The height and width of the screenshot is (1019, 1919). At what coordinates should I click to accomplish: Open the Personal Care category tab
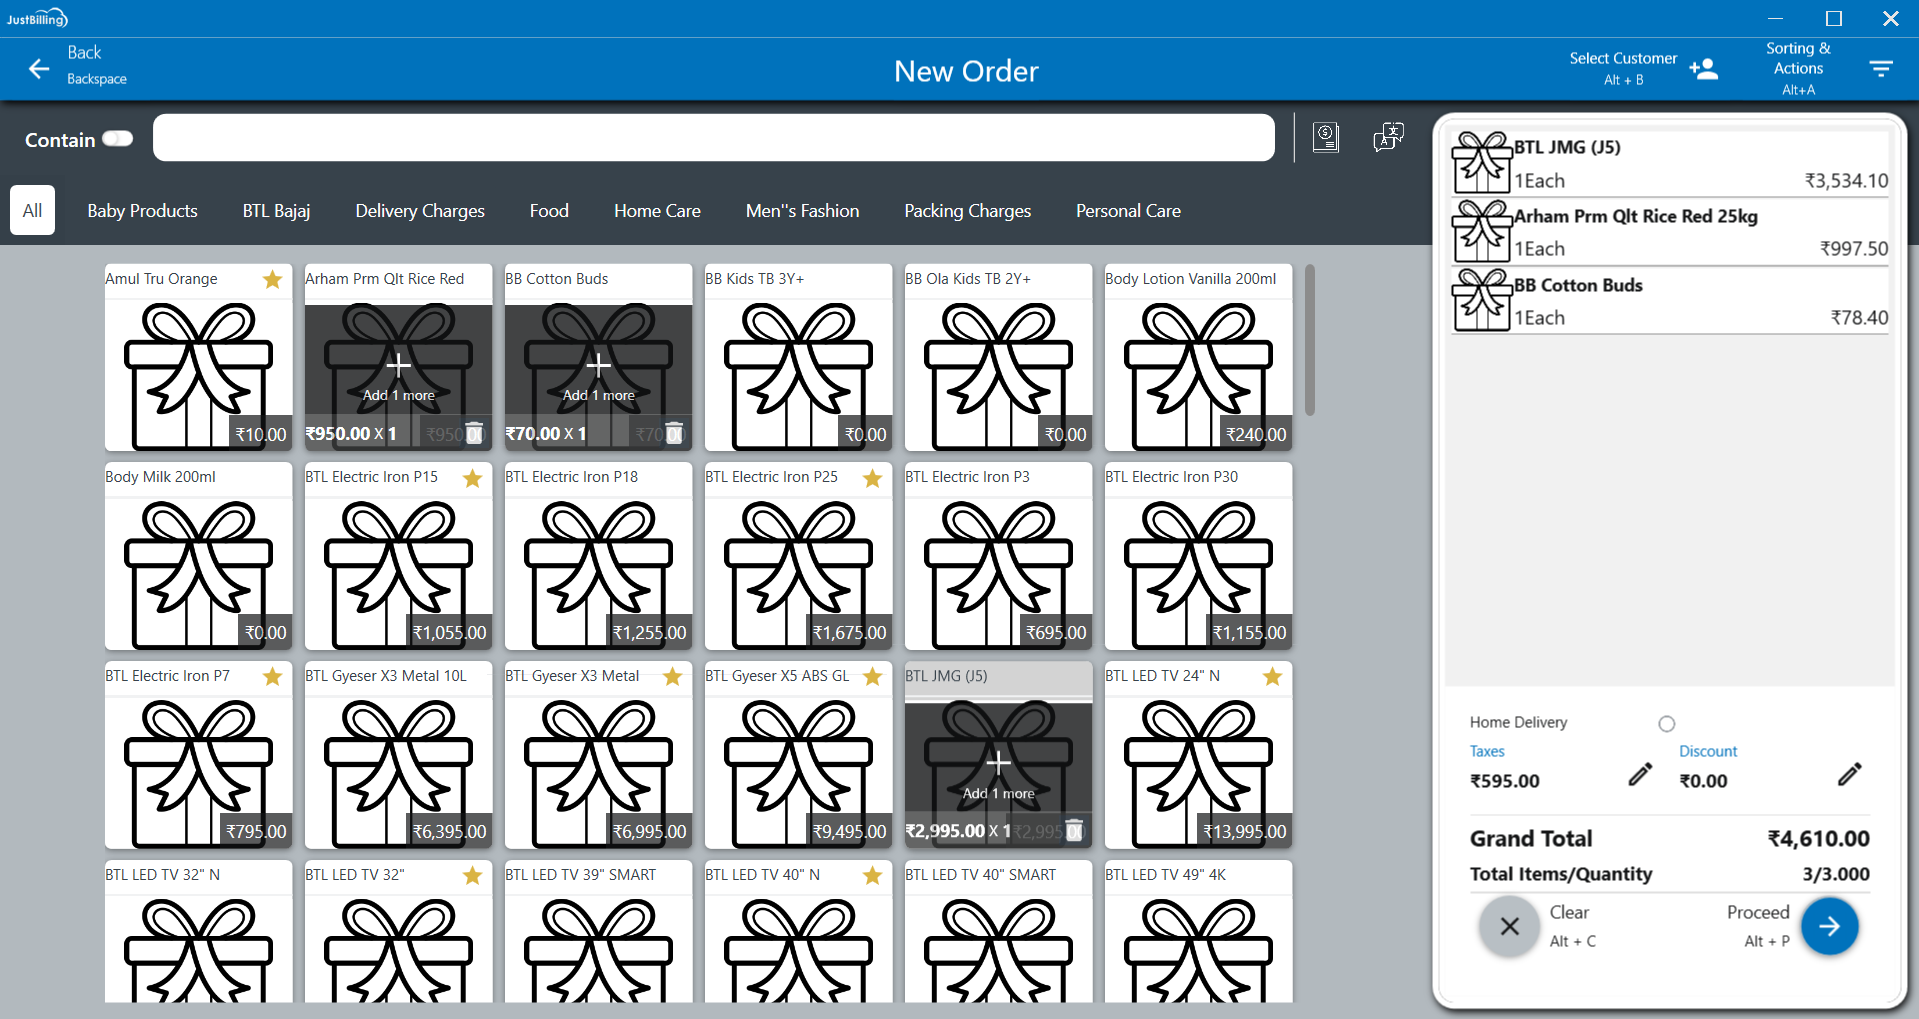[1128, 211]
